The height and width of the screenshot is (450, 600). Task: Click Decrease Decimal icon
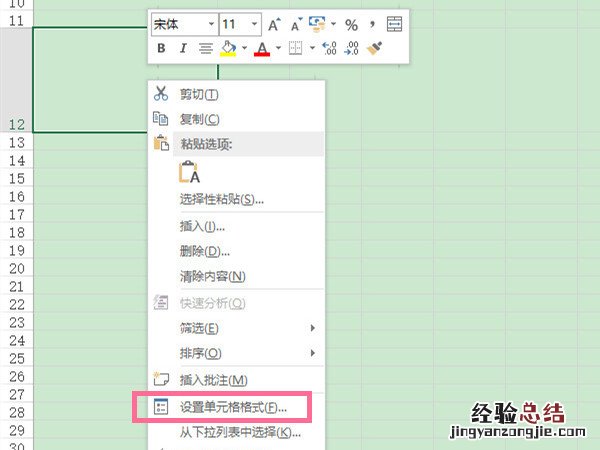[351, 48]
